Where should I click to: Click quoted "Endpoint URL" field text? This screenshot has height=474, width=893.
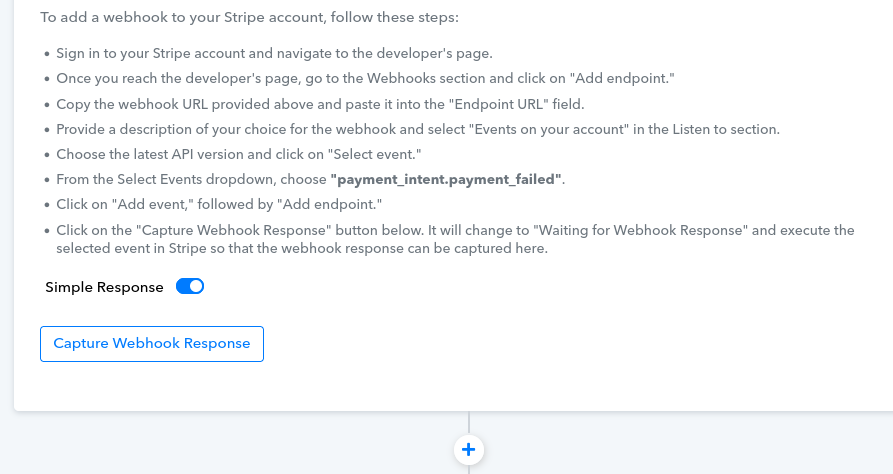[x=502, y=104]
